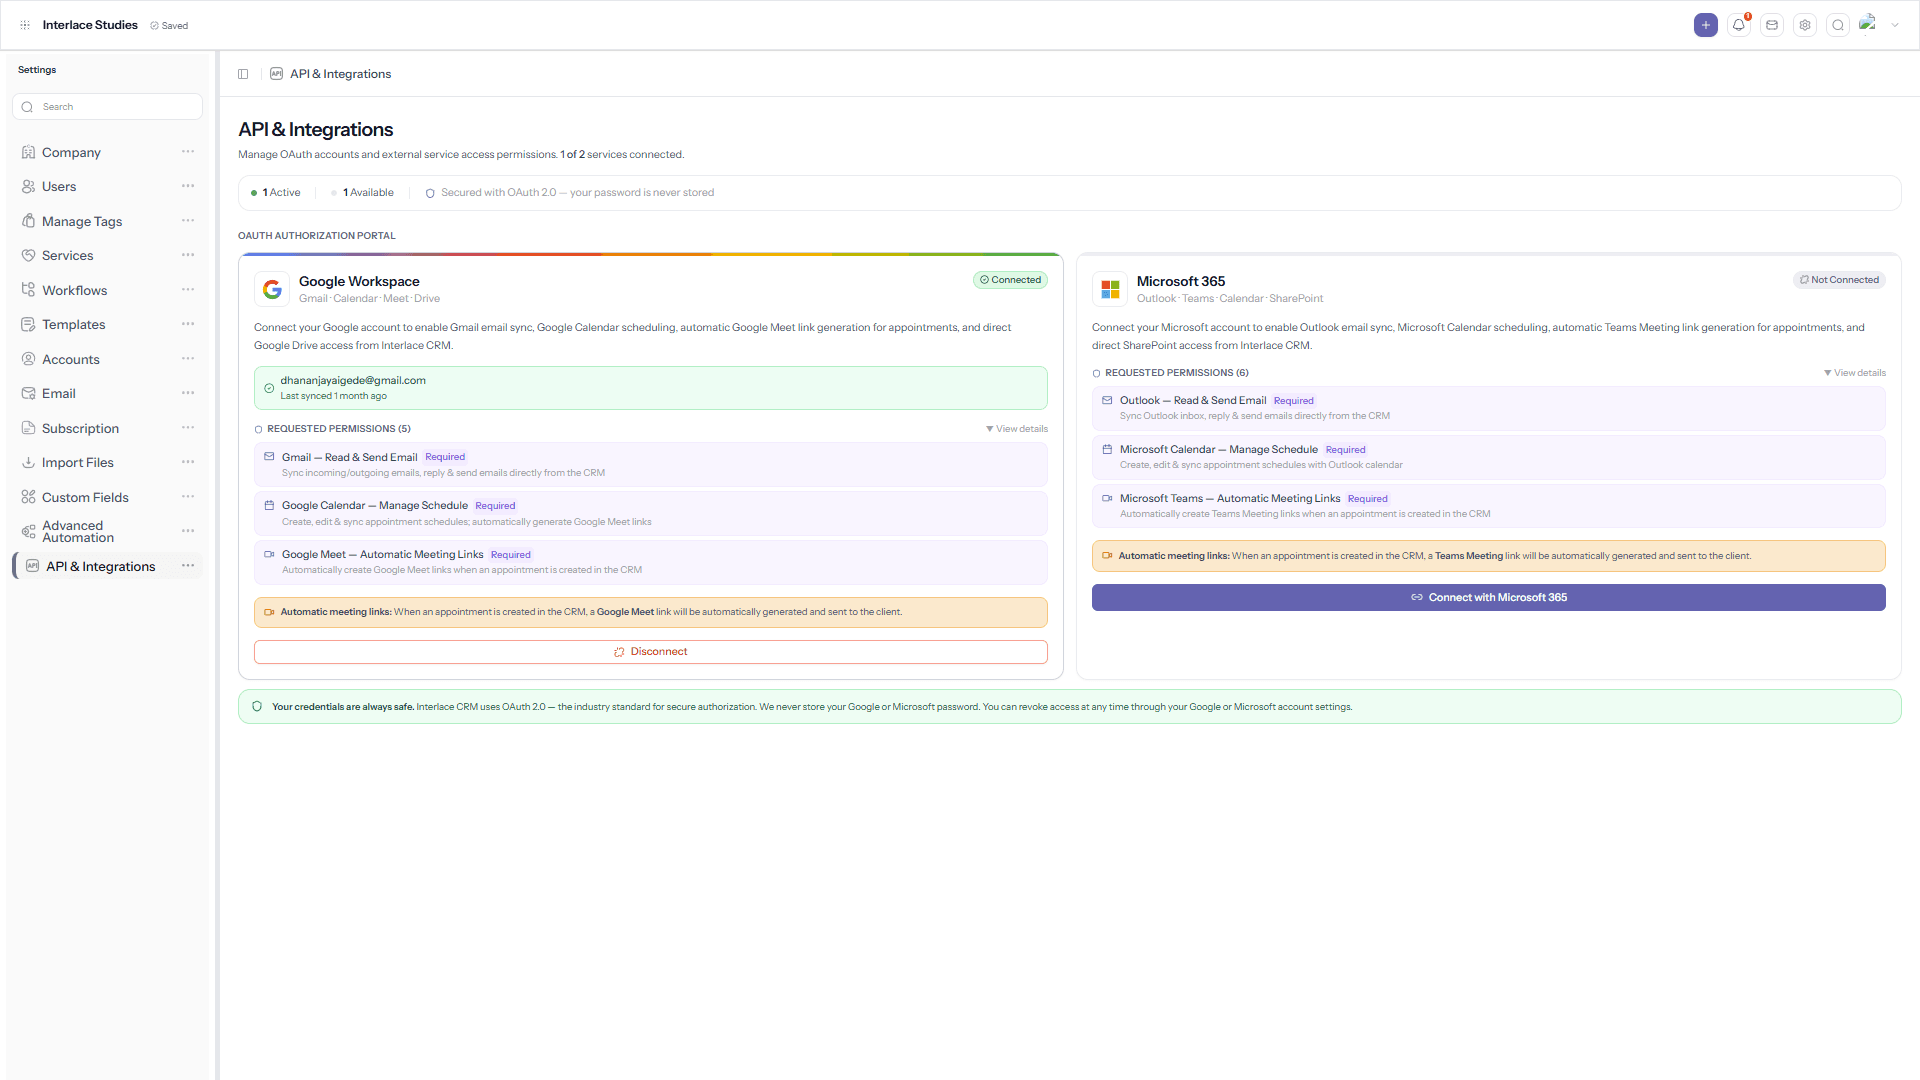This screenshot has height=1080, width=1920.
Task: Click the Gmail envelope icon
Action: 269,457
